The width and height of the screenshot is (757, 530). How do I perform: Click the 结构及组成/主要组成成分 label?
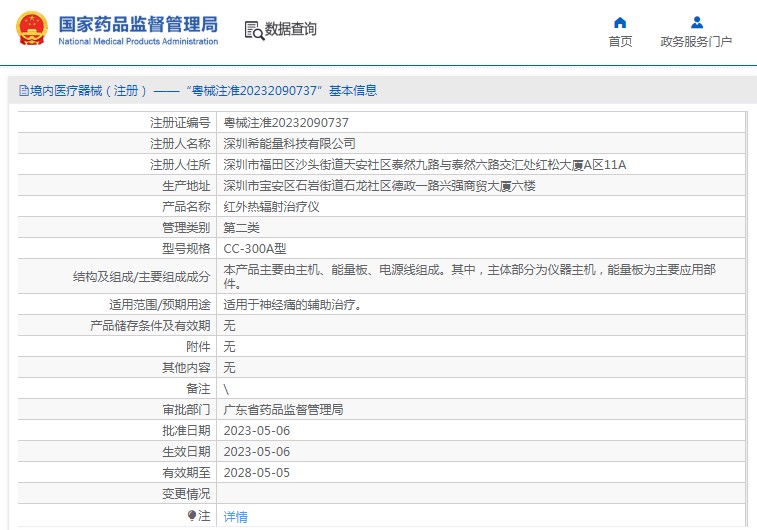(141, 277)
